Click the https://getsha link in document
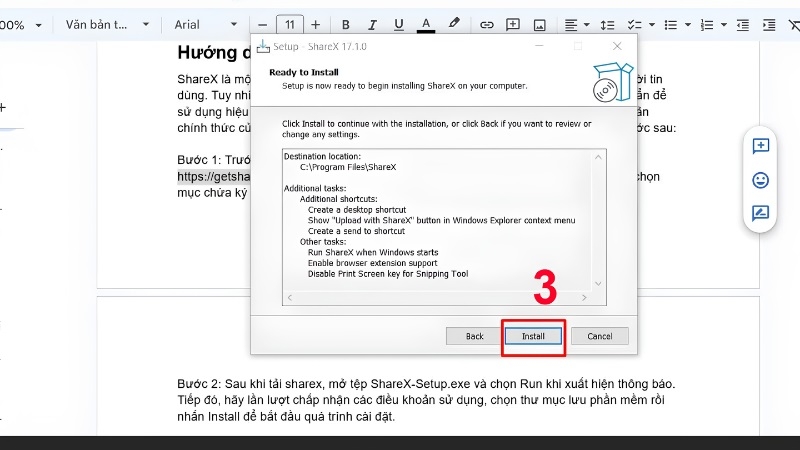This screenshot has width=800, height=450. click(x=214, y=177)
